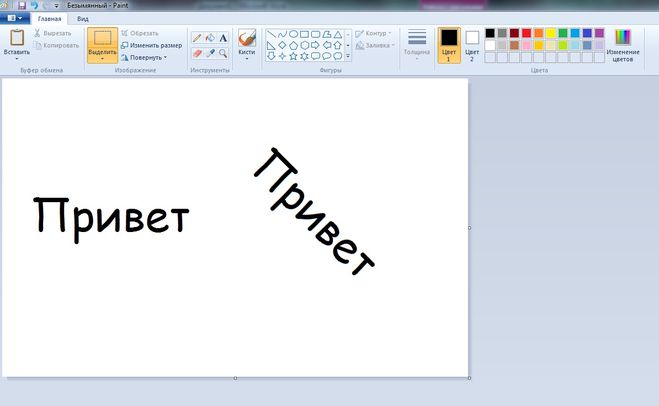Open the Кисти brushes dropdown arrow
This screenshot has width=659, height=406.
[247, 59]
